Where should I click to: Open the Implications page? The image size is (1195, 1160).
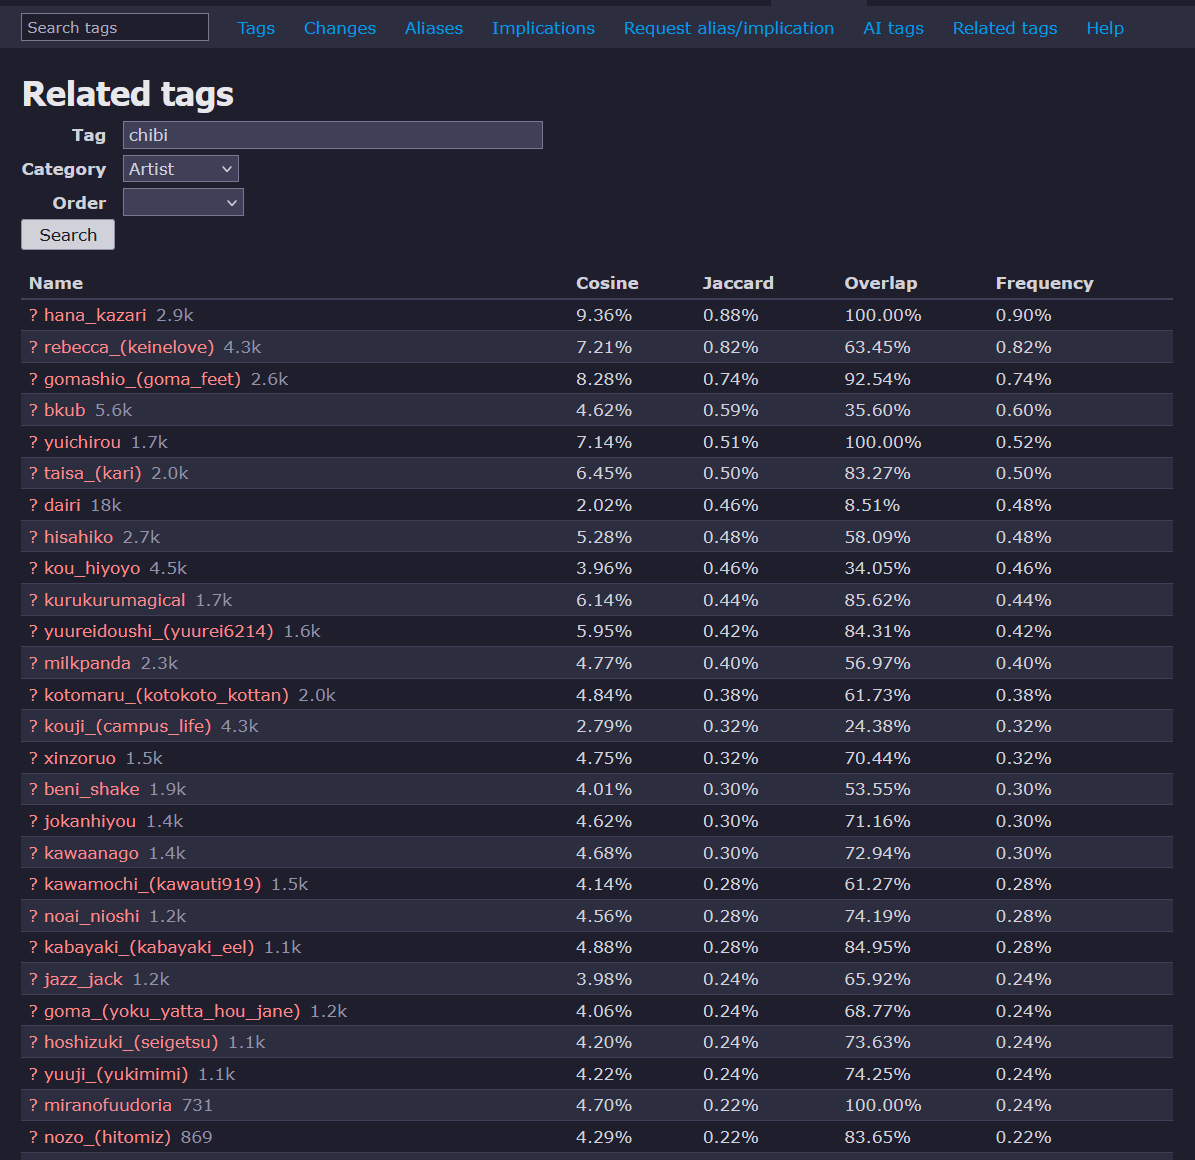543,28
